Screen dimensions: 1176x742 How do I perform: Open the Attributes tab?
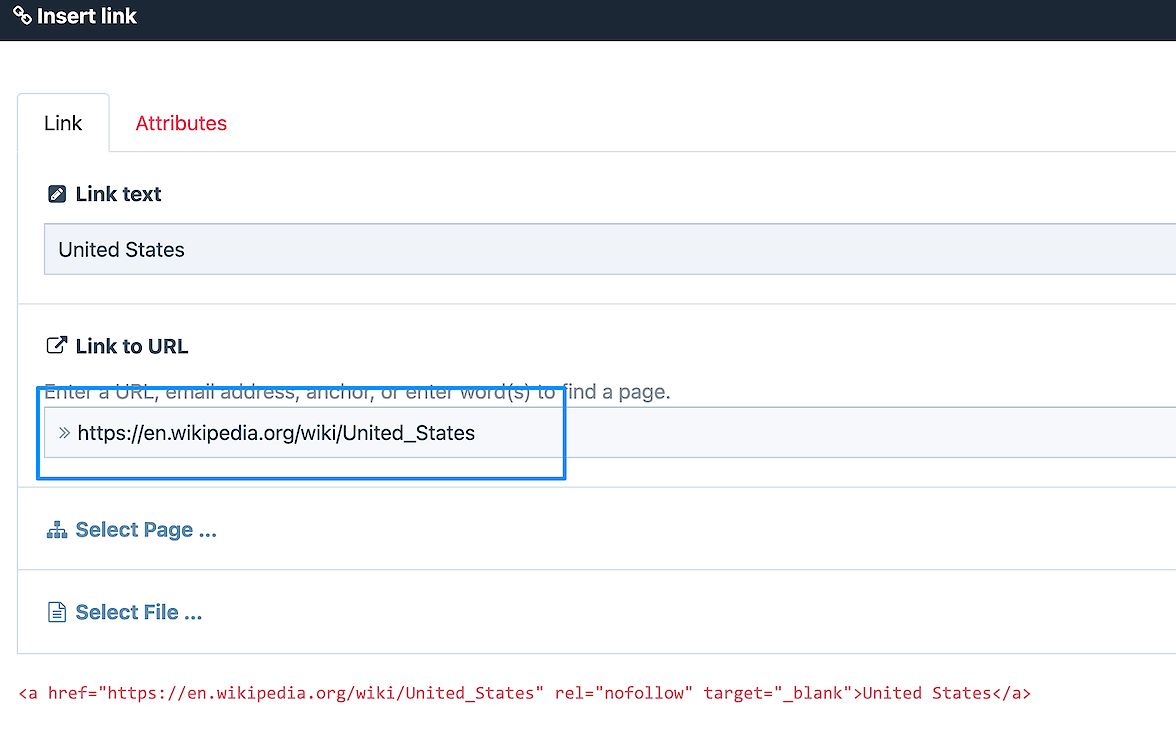tap(181, 123)
